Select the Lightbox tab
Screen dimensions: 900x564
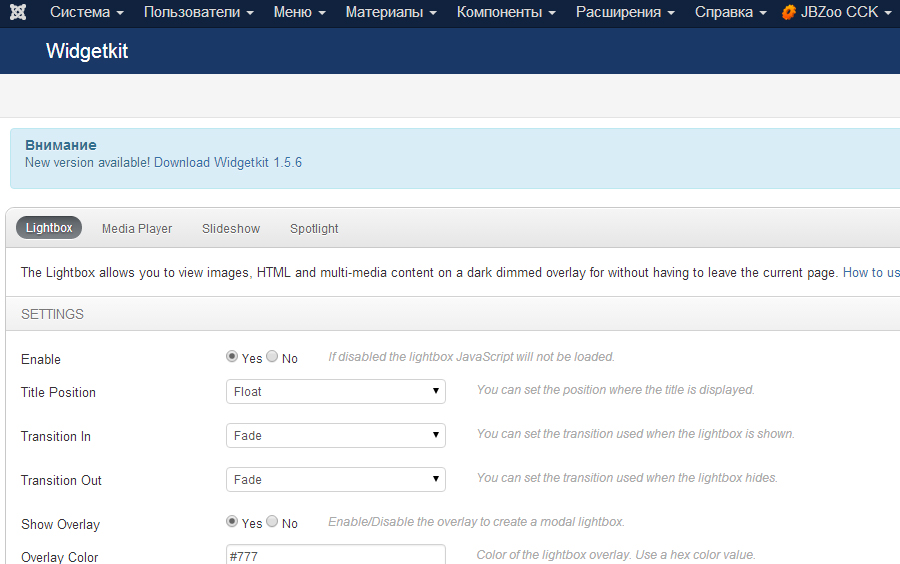point(49,228)
